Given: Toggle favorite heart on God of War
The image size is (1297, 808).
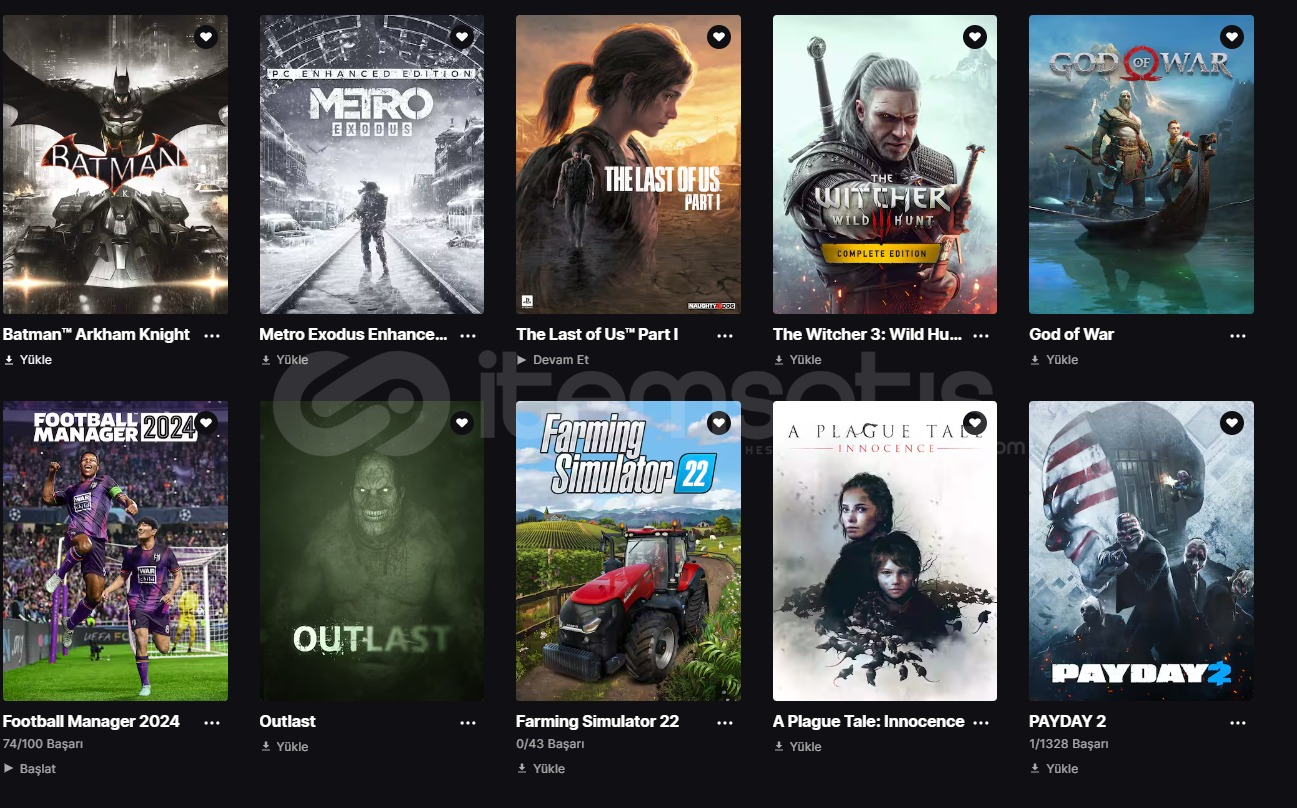Looking at the screenshot, I should pos(1232,37).
